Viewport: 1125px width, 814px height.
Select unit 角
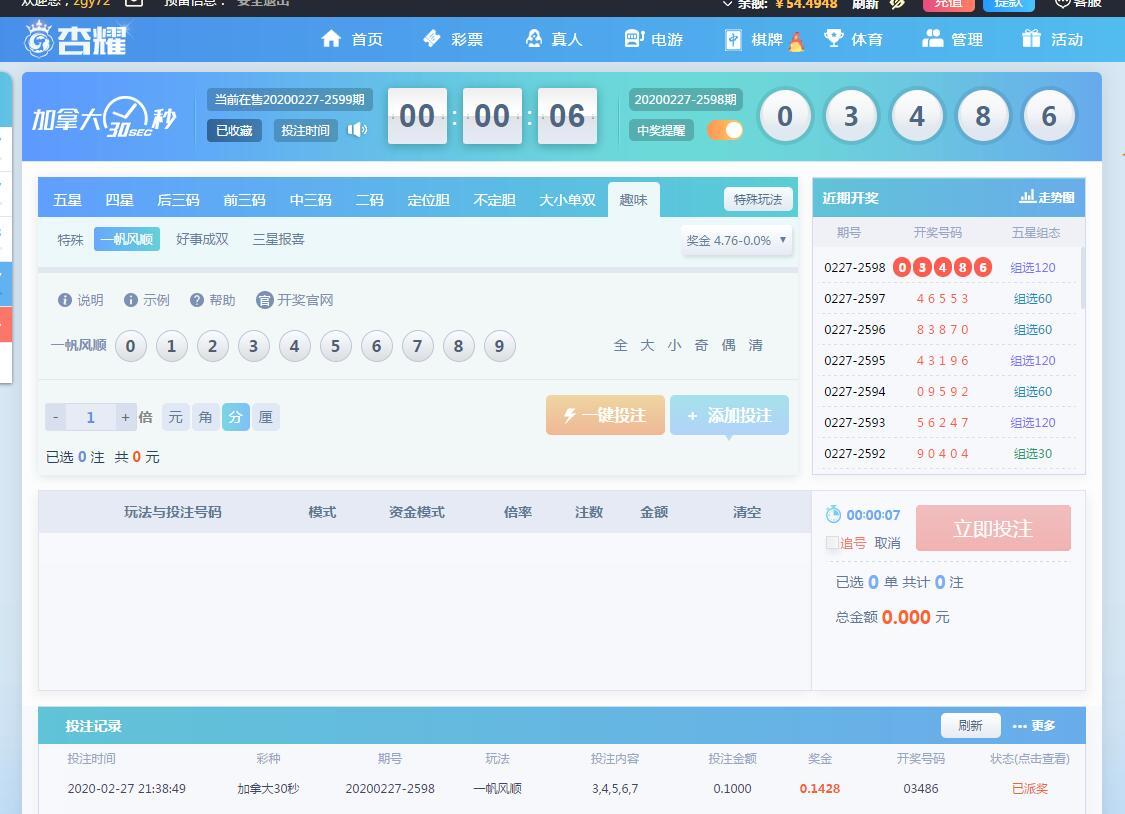point(205,417)
